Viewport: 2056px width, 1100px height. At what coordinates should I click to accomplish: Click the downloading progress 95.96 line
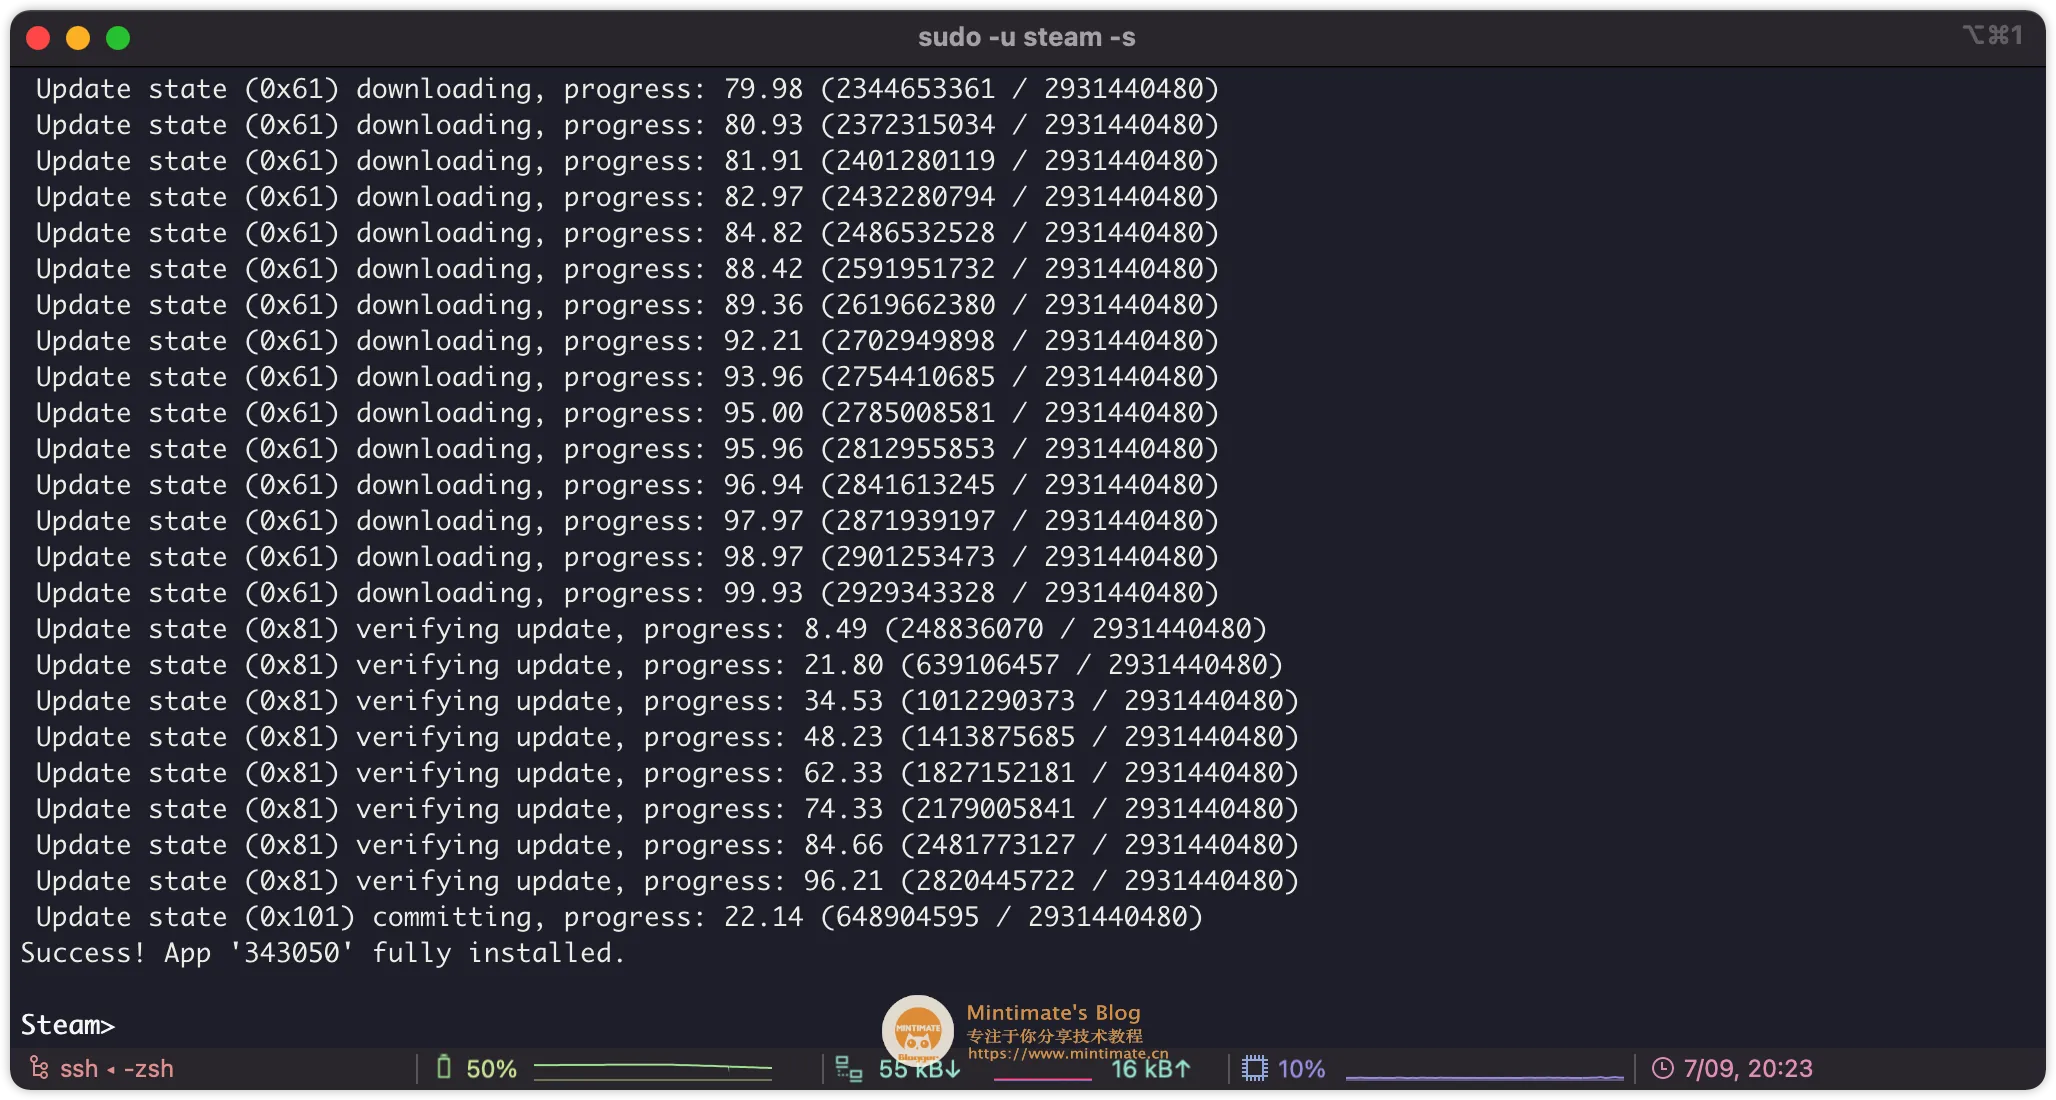pyautogui.click(x=627, y=449)
